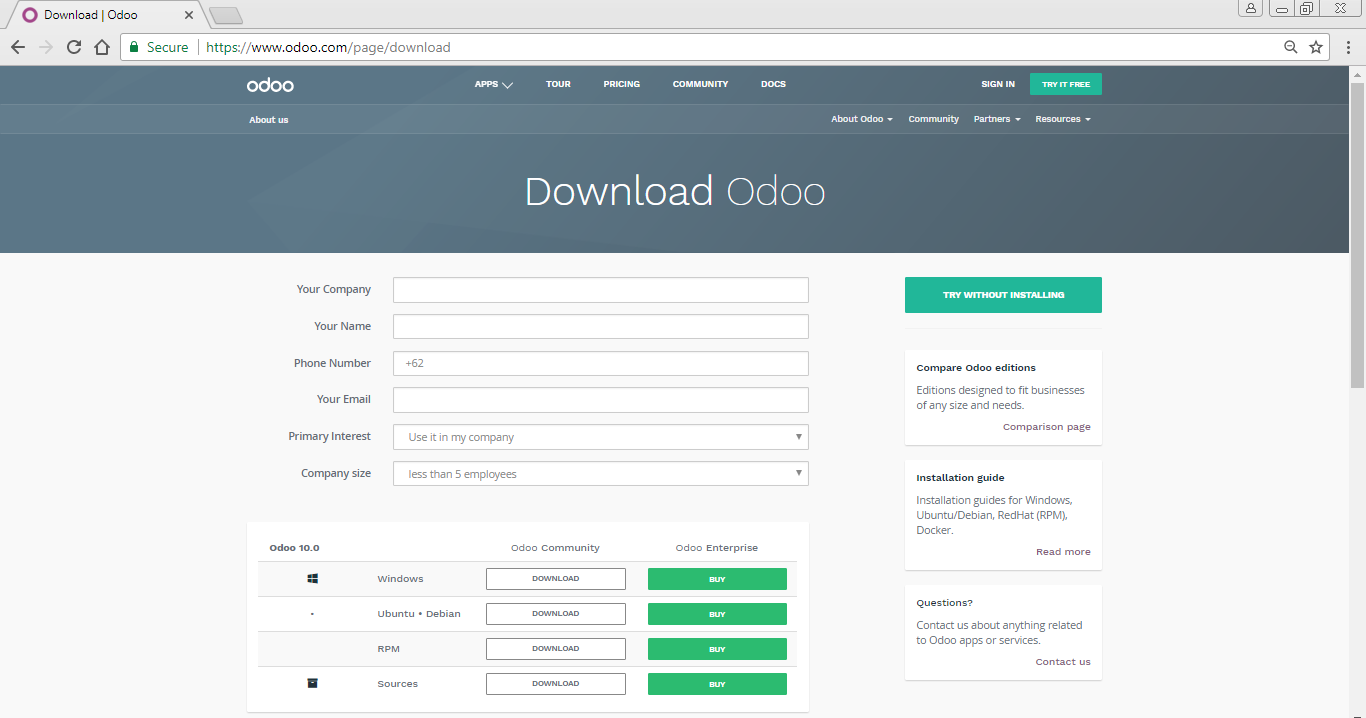The height and width of the screenshot is (718, 1366).
Task: Click the back navigation arrow
Action: (17, 47)
